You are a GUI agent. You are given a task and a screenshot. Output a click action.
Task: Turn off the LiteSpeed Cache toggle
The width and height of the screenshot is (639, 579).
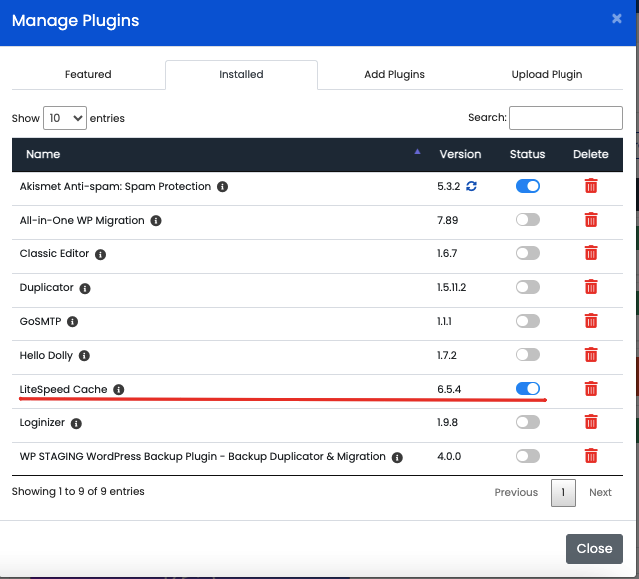528,388
